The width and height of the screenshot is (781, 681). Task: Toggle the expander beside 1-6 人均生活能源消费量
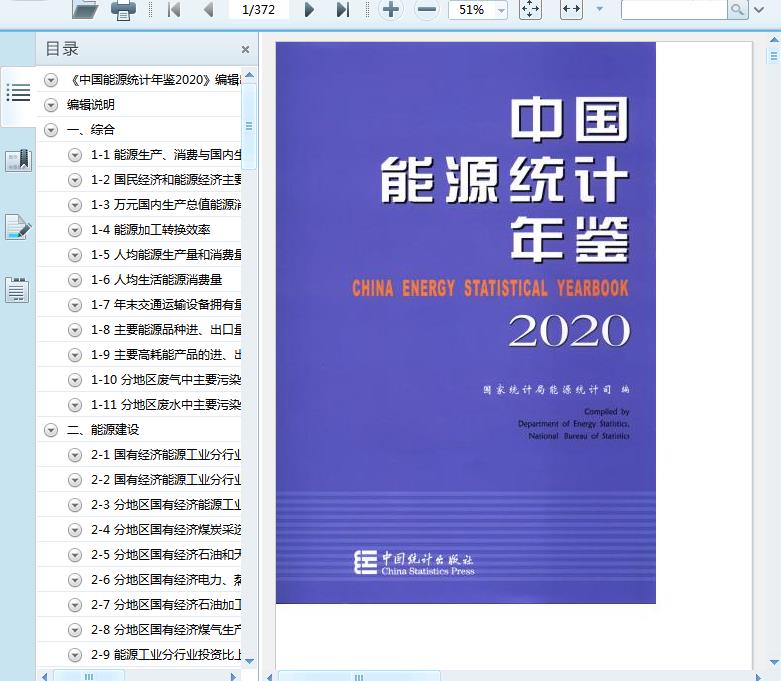[x=75, y=280]
